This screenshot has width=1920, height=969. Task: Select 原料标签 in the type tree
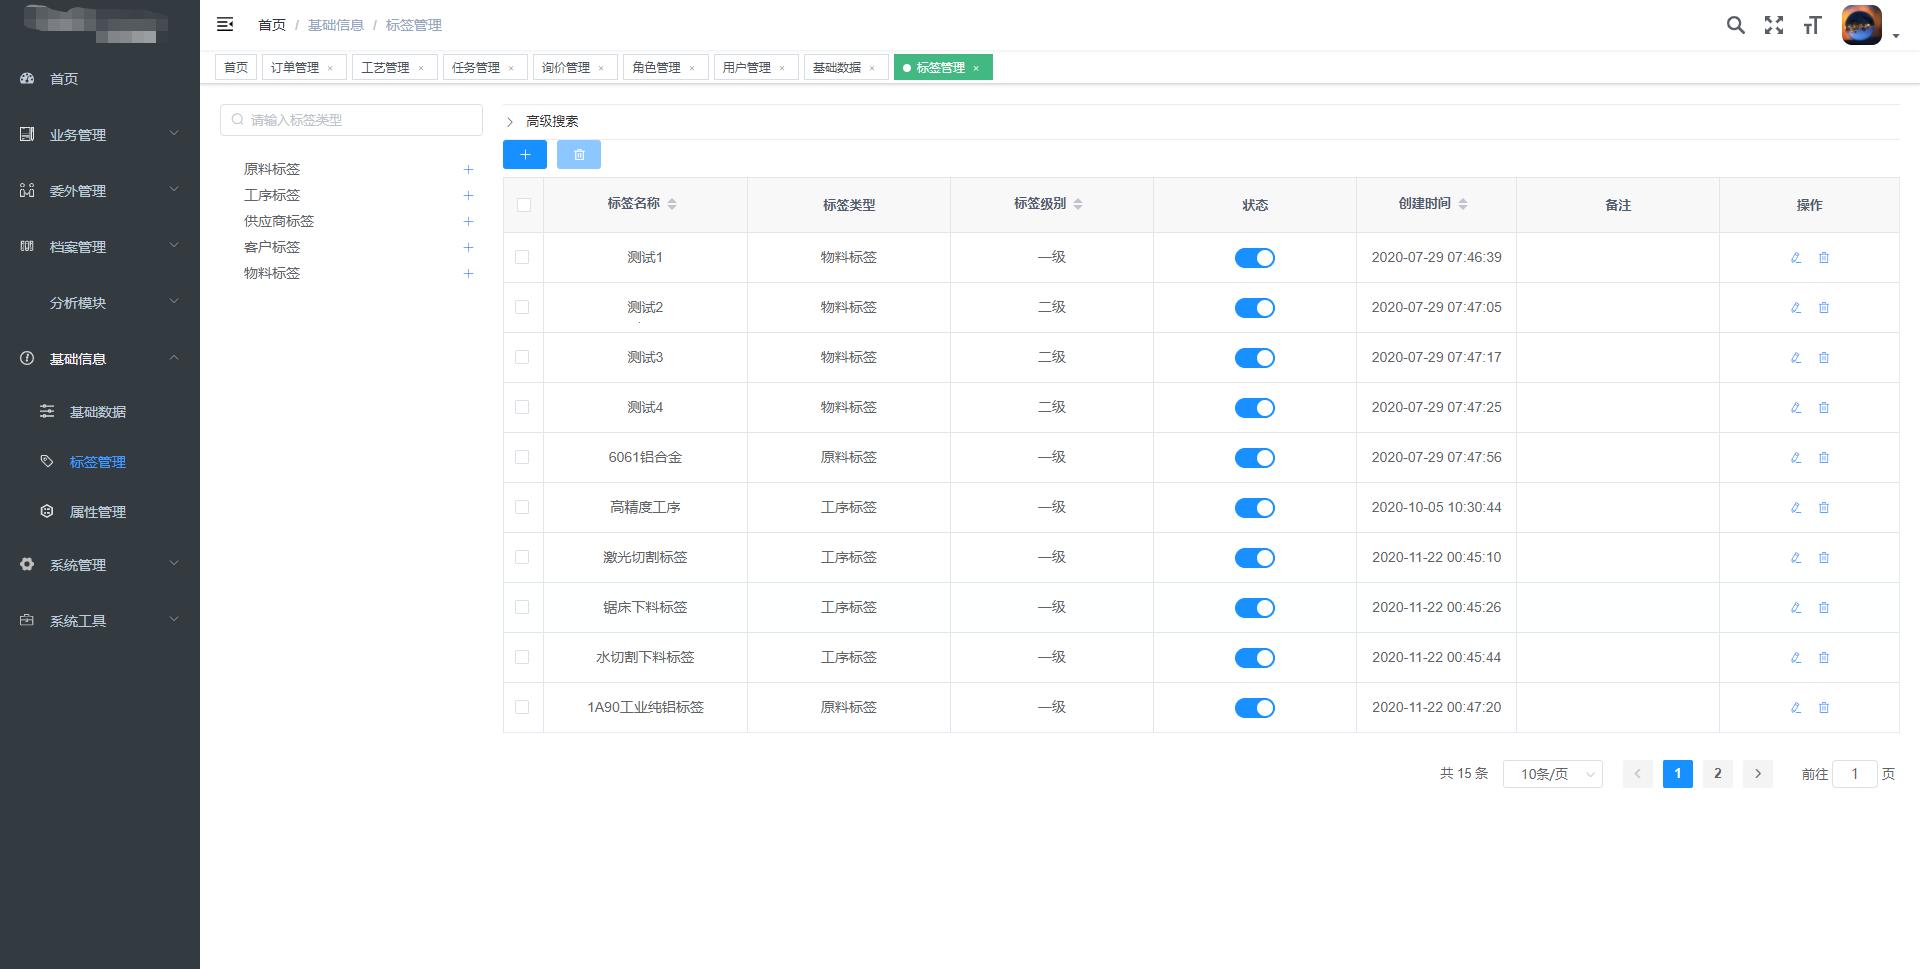click(x=272, y=170)
